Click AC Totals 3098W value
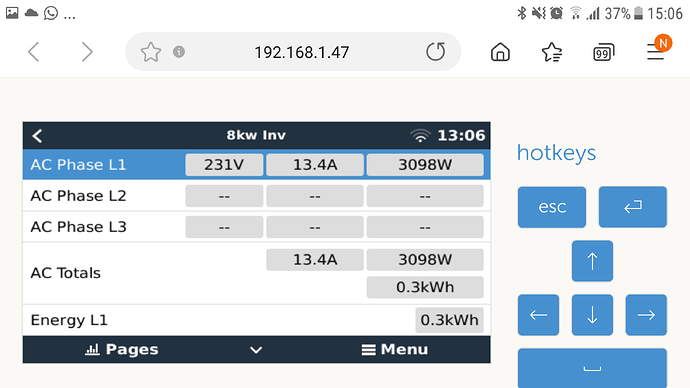Screen dimensions: 690x388 425,260
